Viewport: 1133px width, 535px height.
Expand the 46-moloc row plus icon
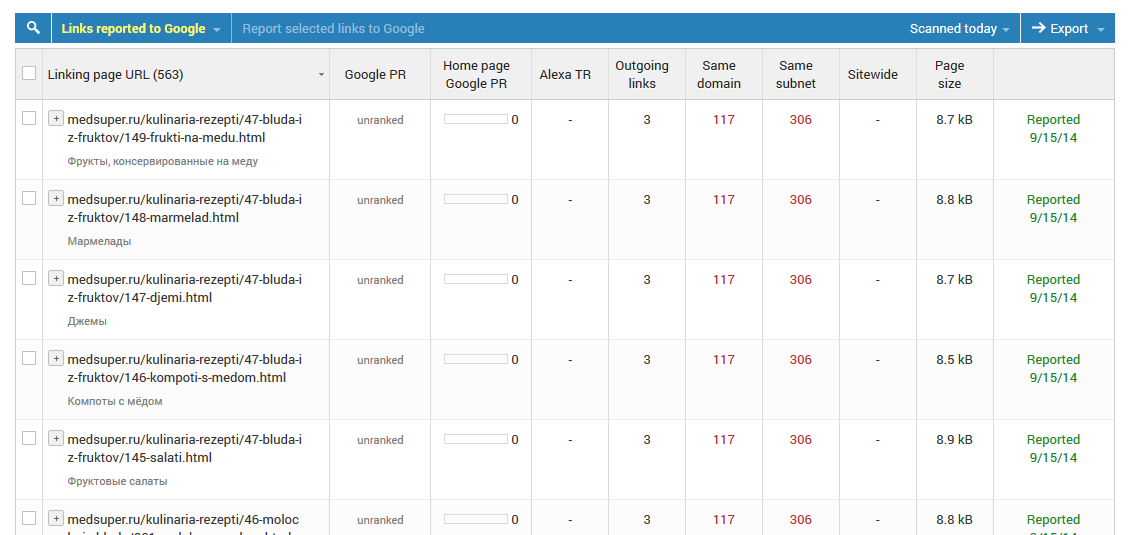[x=56, y=518]
